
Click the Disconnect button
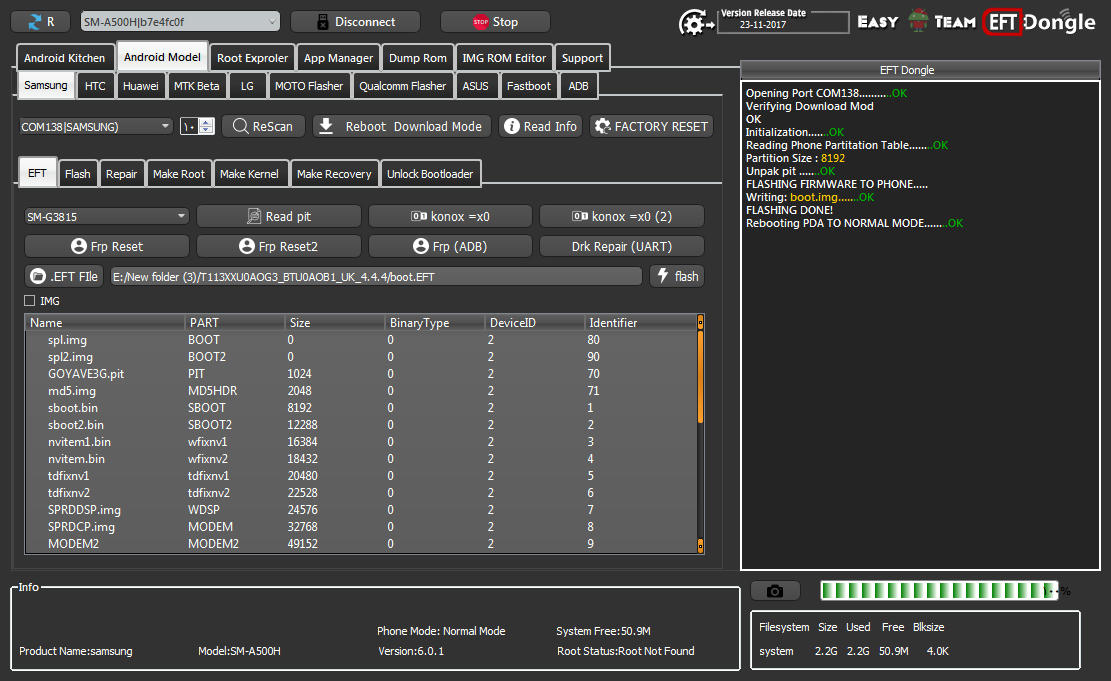[355, 22]
